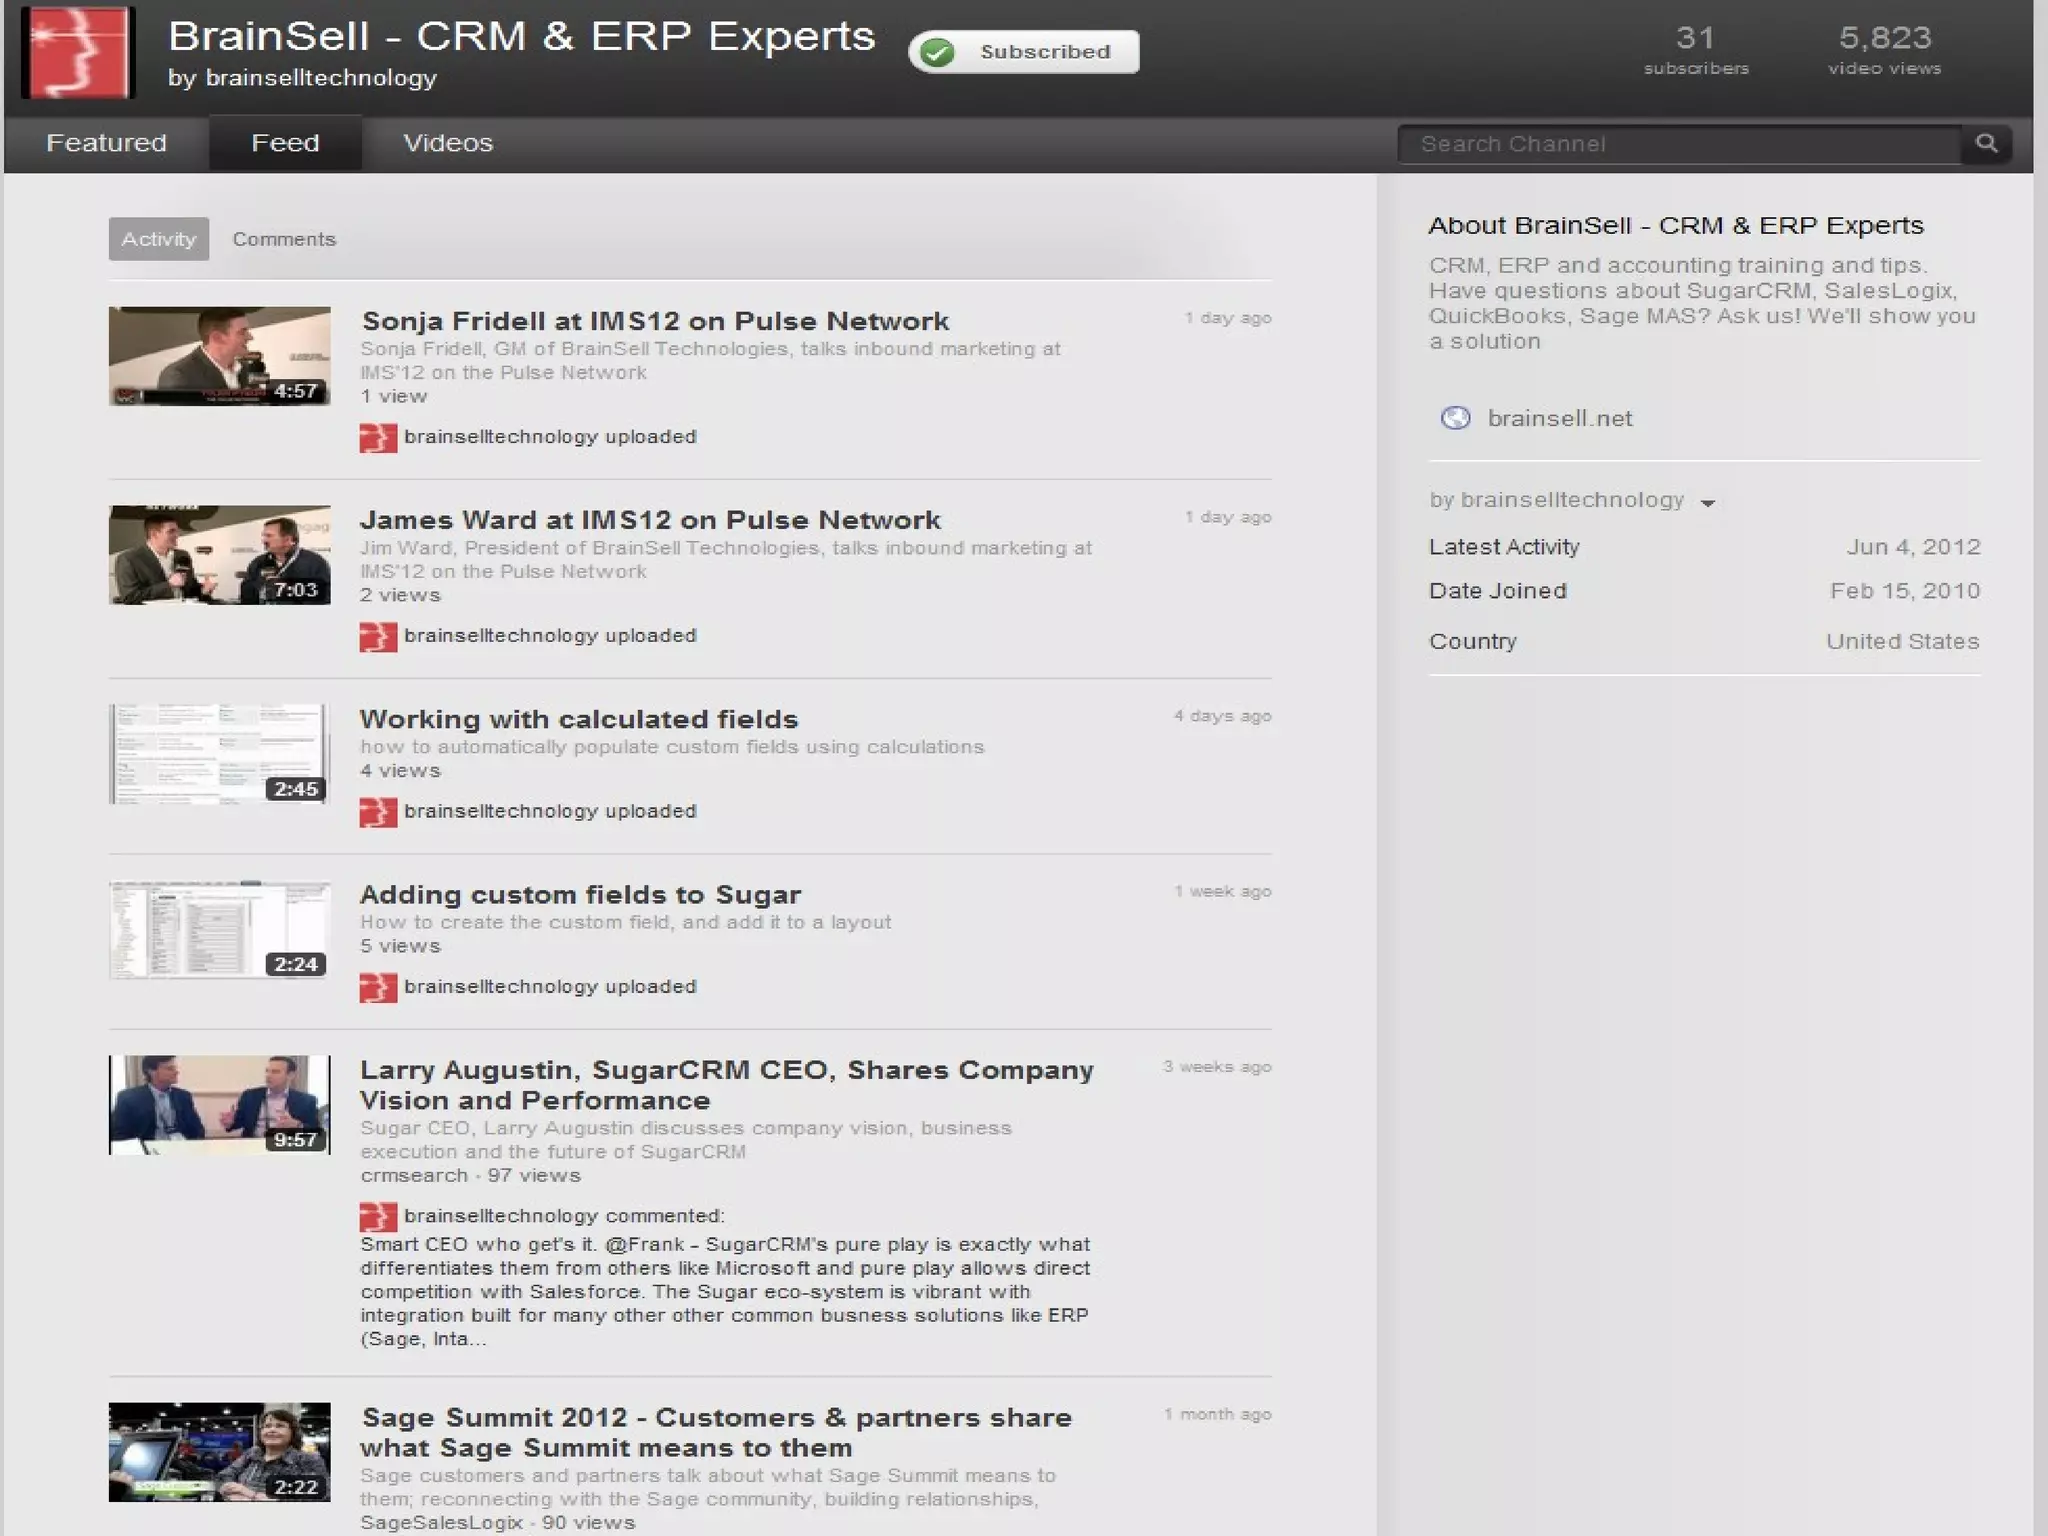Click uploader avatar under calculated fields video
This screenshot has height=1536, width=2048.
[378, 812]
